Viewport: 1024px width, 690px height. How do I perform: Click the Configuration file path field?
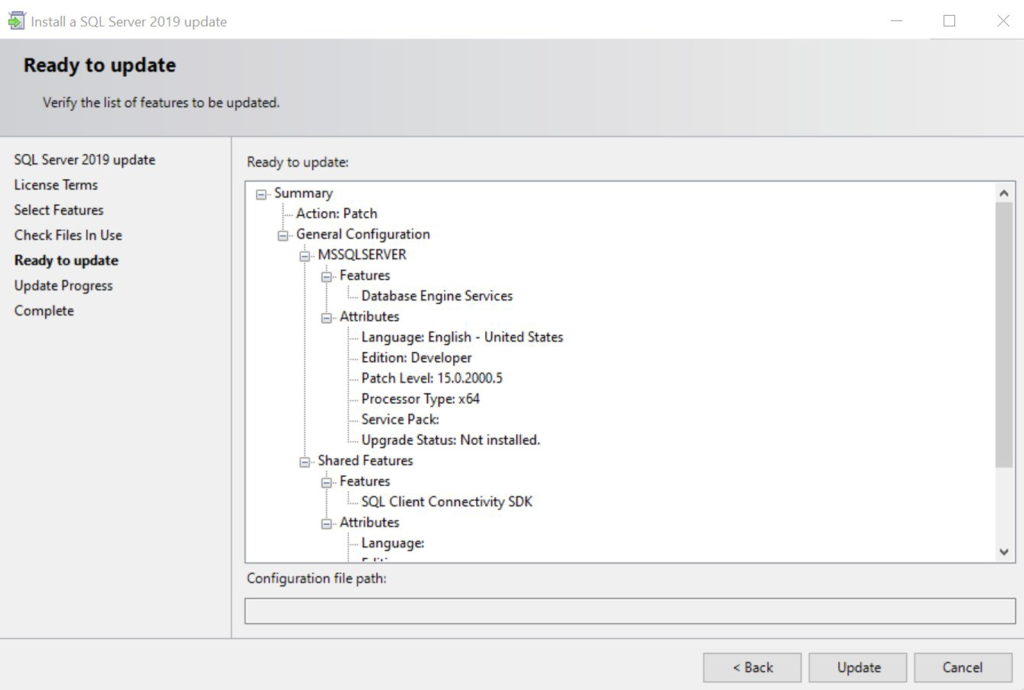[630, 611]
